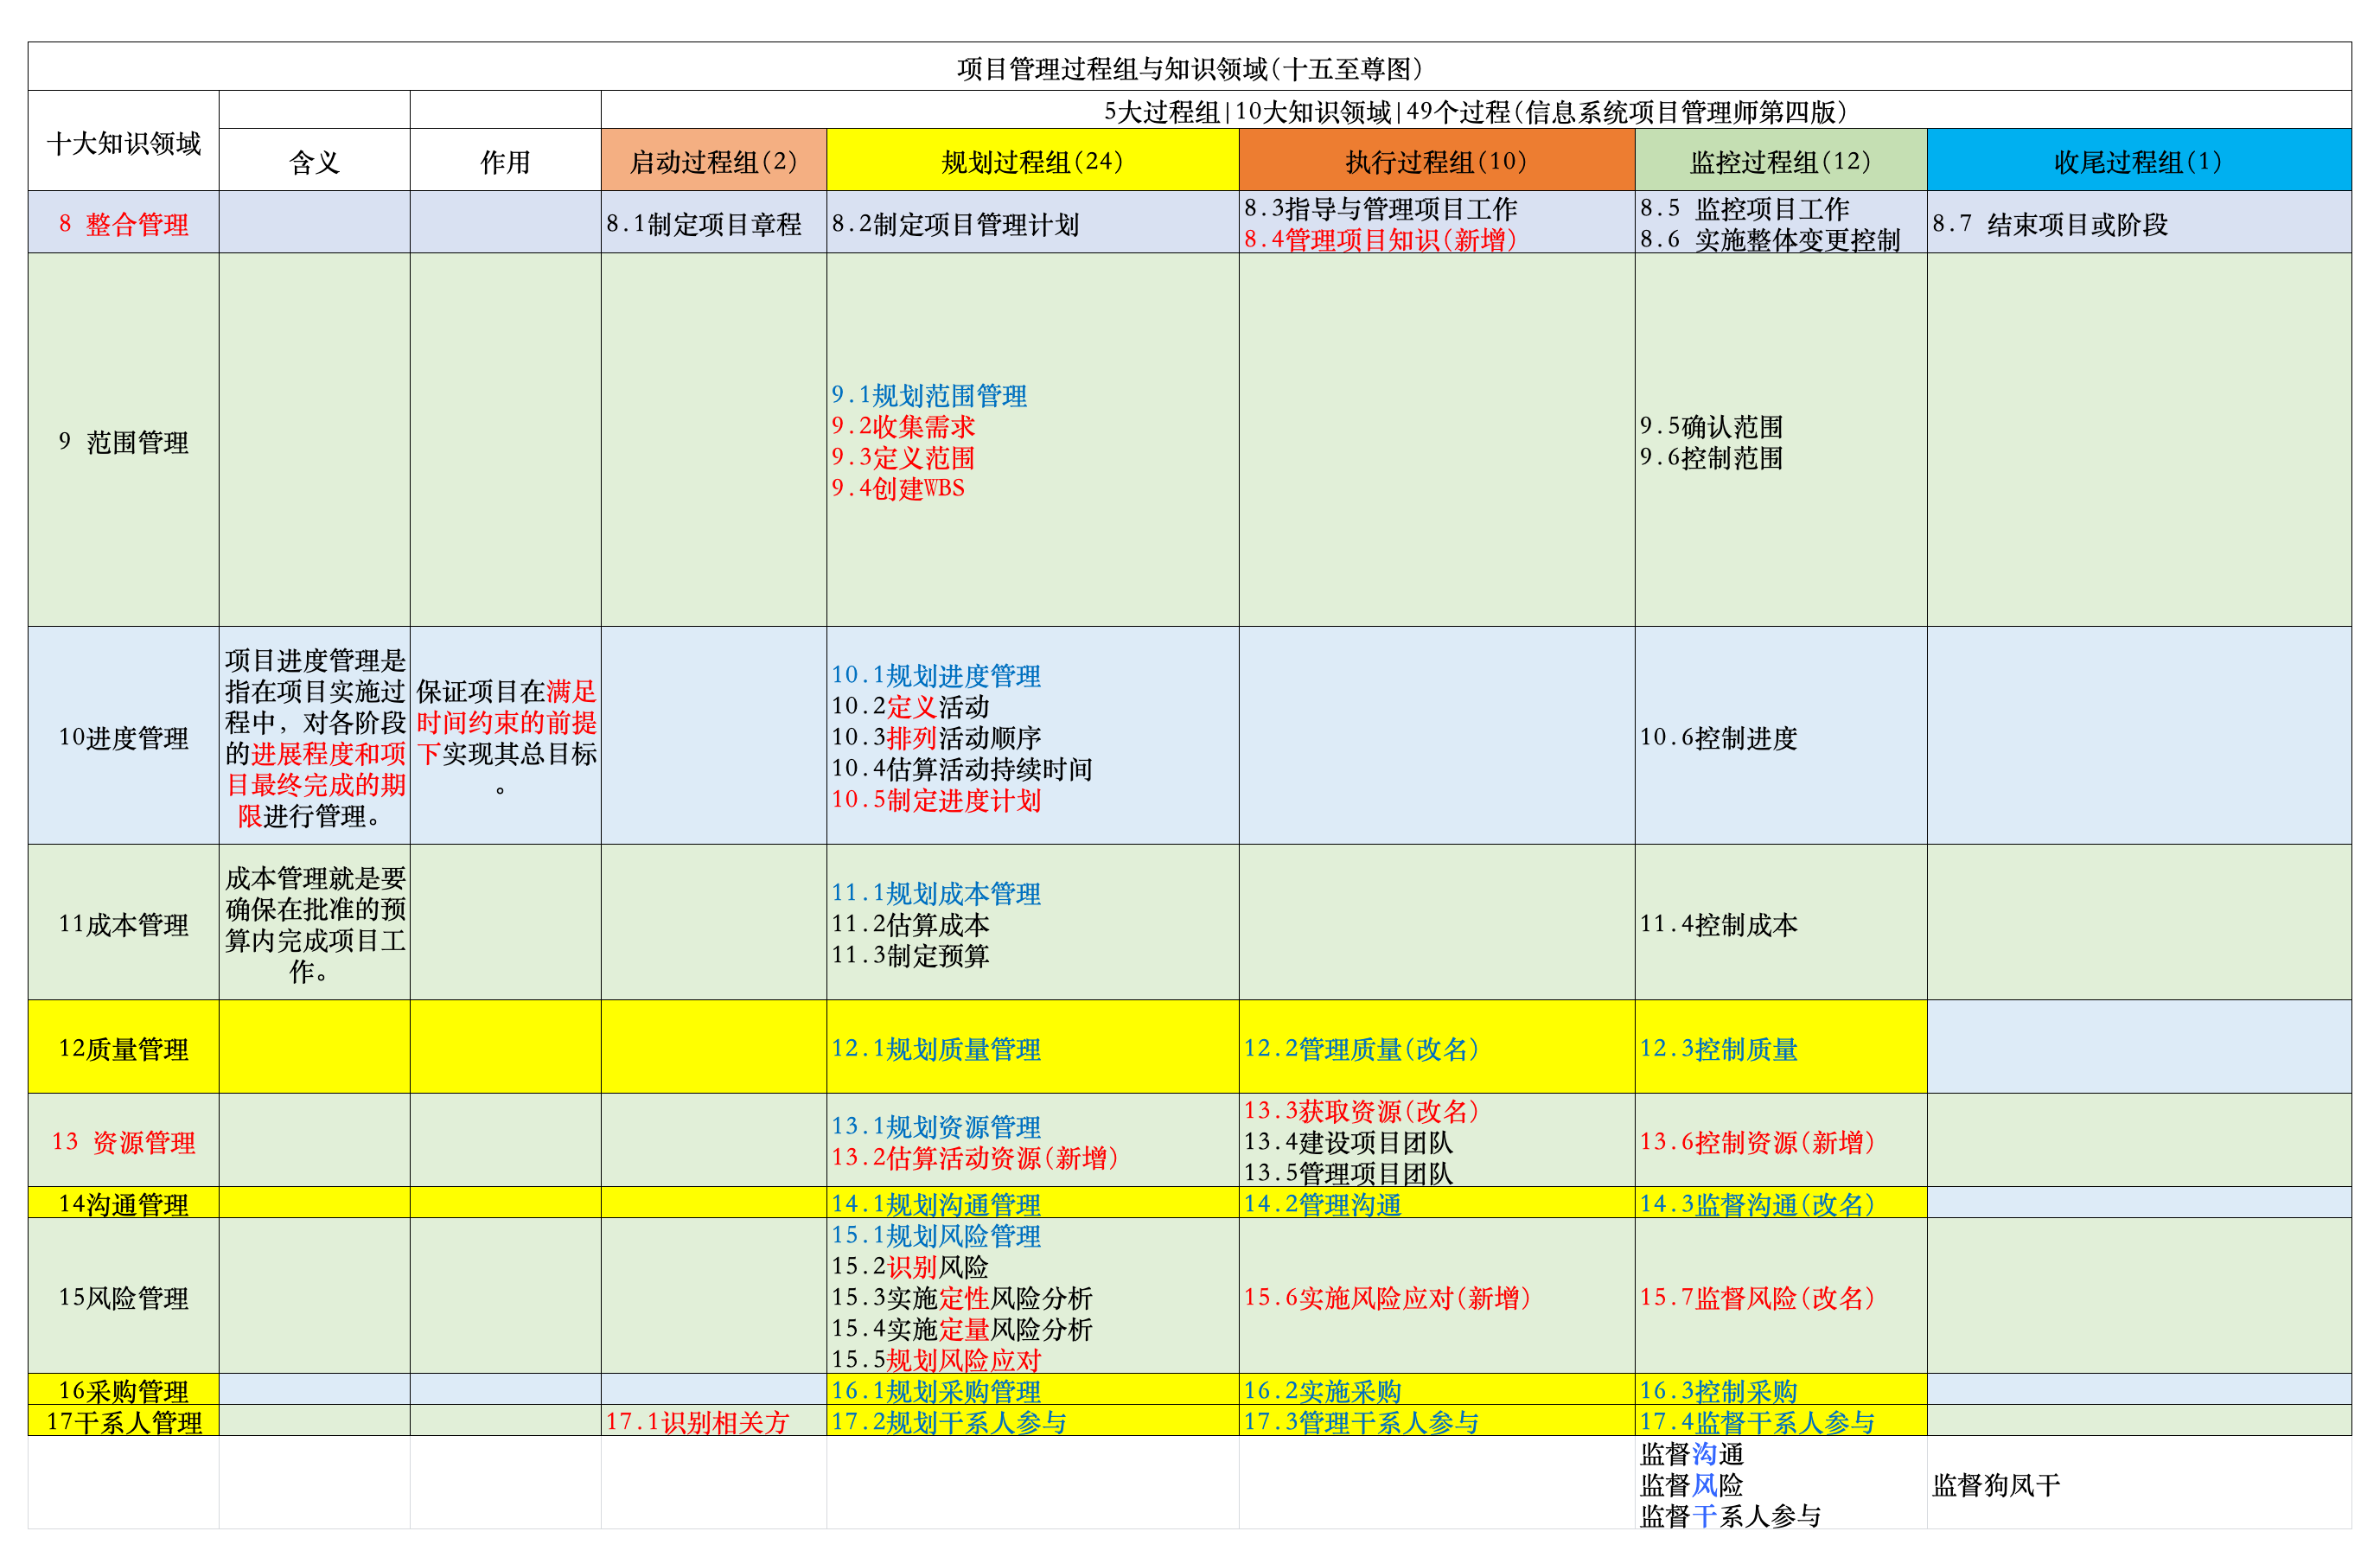
Task: Click the 收尾过程组(1) header cell
Action: click(x=2138, y=160)
